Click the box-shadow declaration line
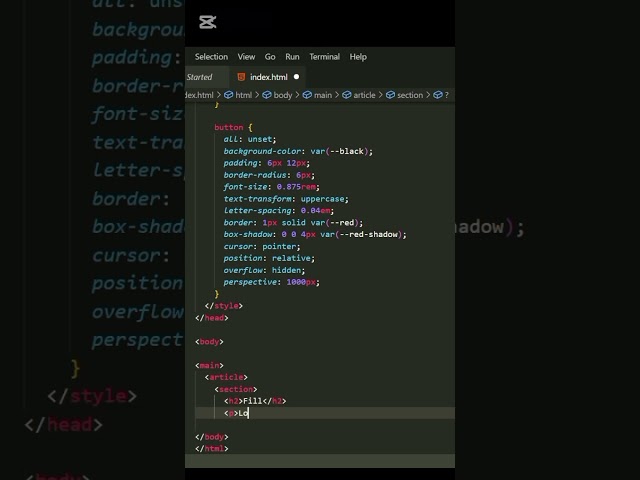Viewport: 640px width, 480px height. point(315,234)
